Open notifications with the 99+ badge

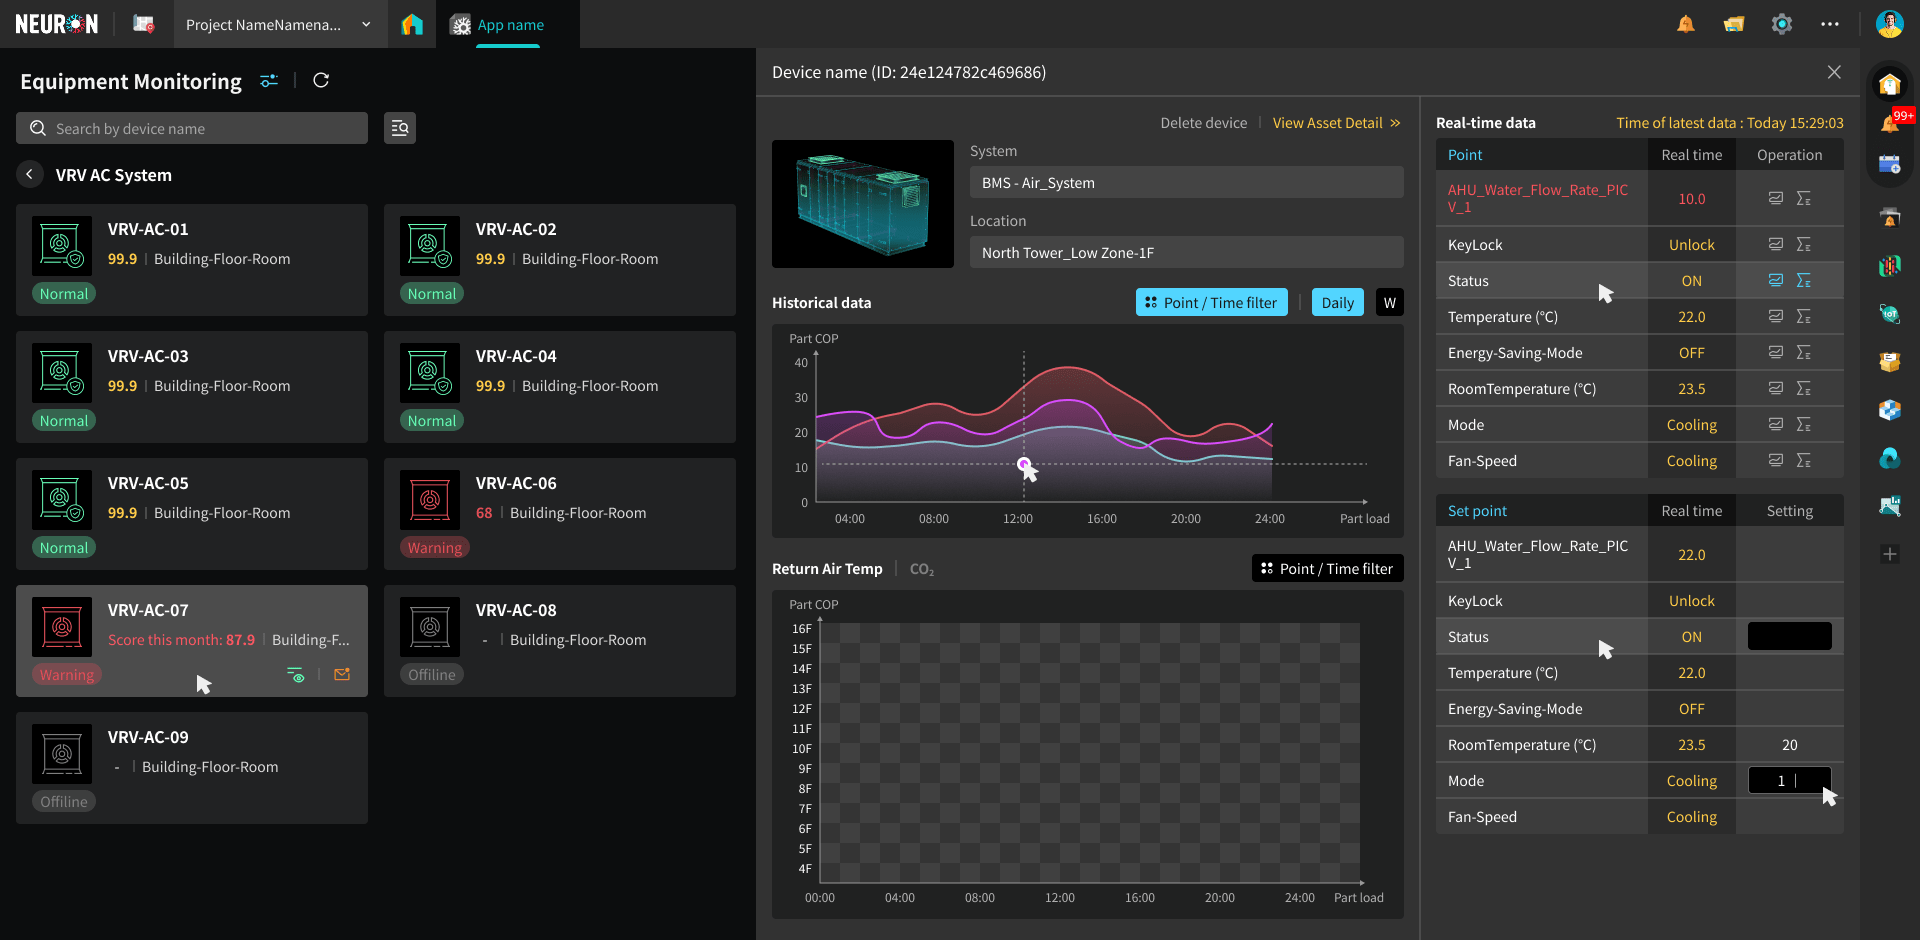coord(1890,120)
